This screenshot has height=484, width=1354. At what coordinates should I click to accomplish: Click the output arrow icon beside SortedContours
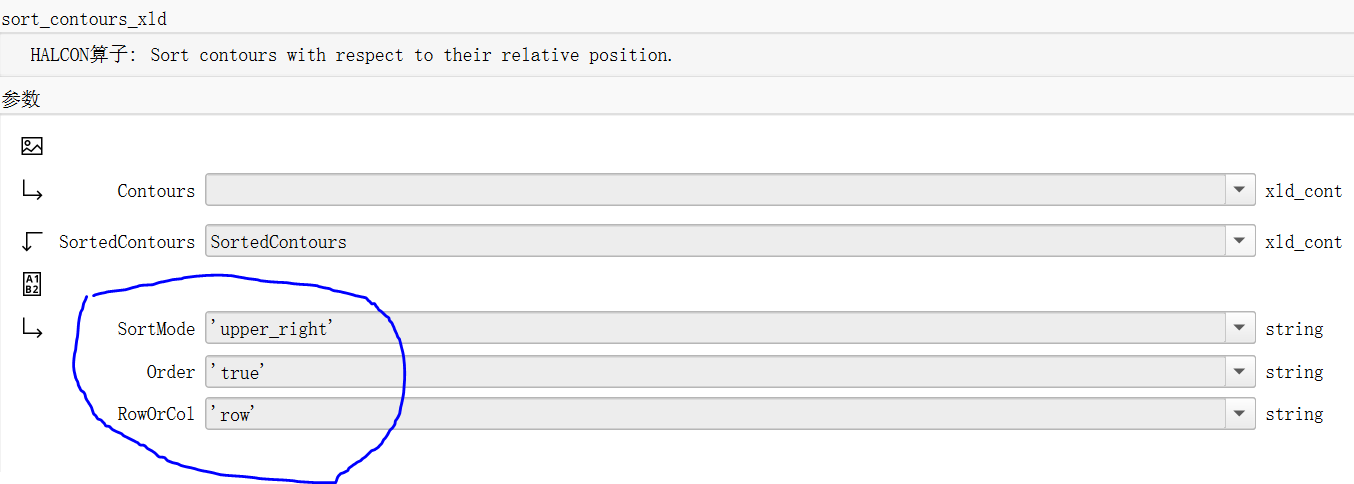pyautogui.click(x=32, y=241)
